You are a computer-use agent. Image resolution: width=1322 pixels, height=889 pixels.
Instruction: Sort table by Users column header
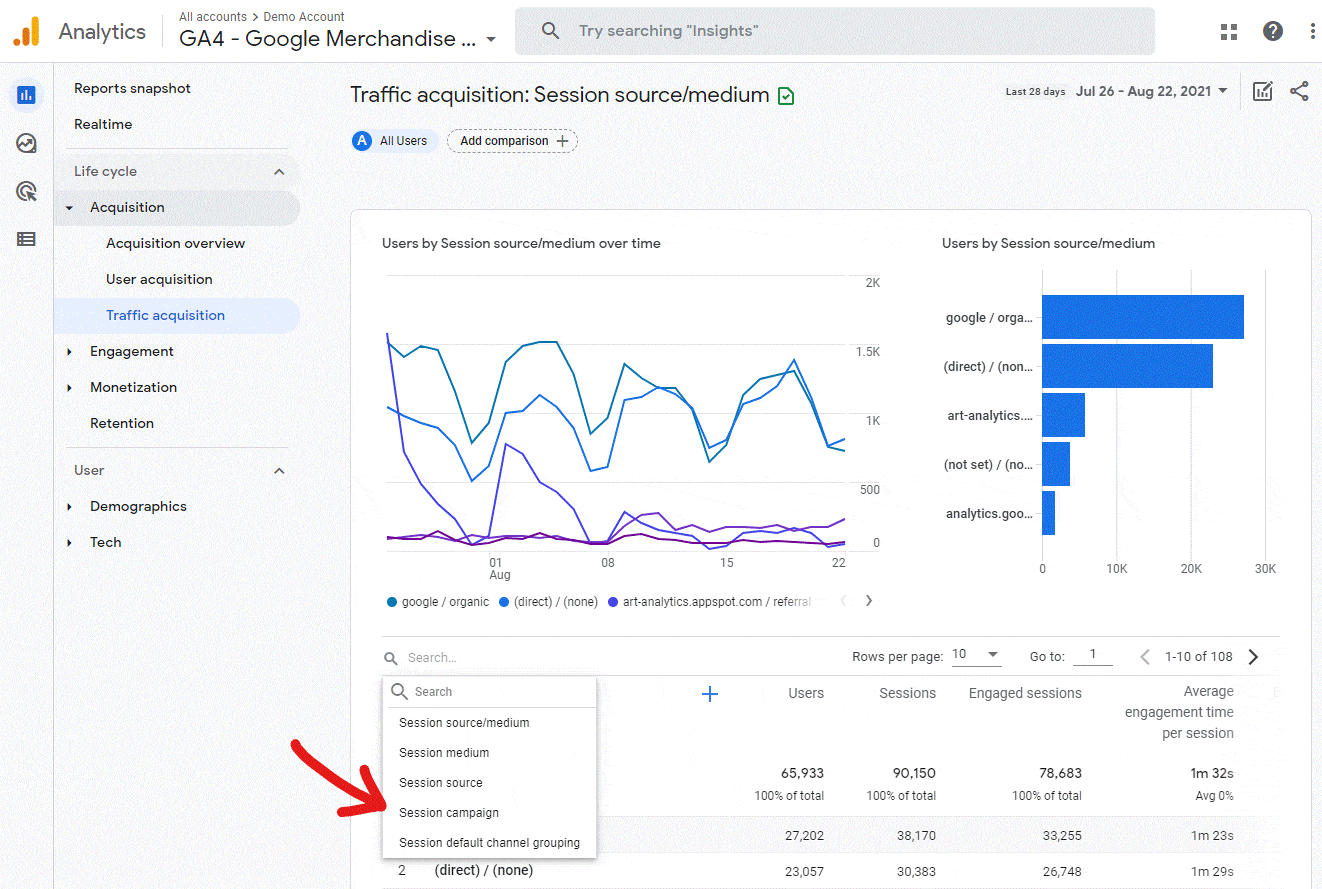tap(806, 693)
